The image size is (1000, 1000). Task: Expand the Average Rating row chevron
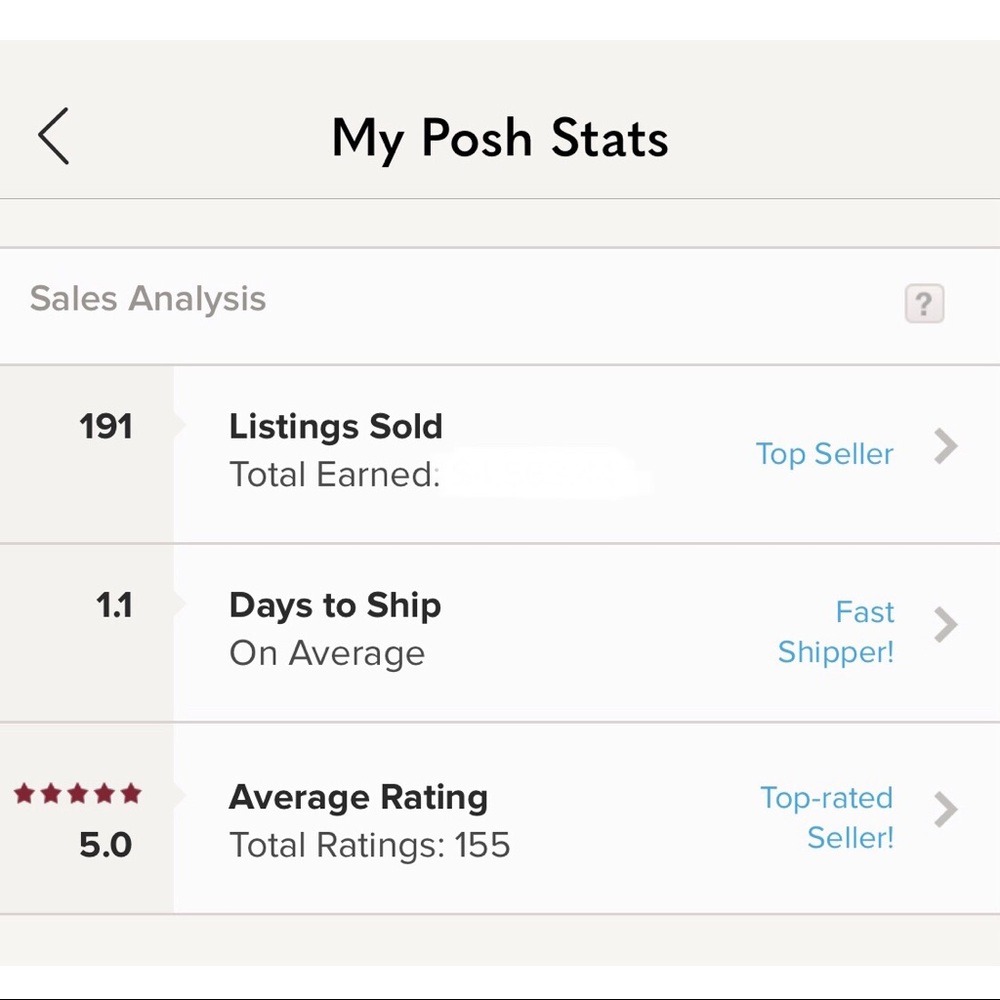coord(946,810)
